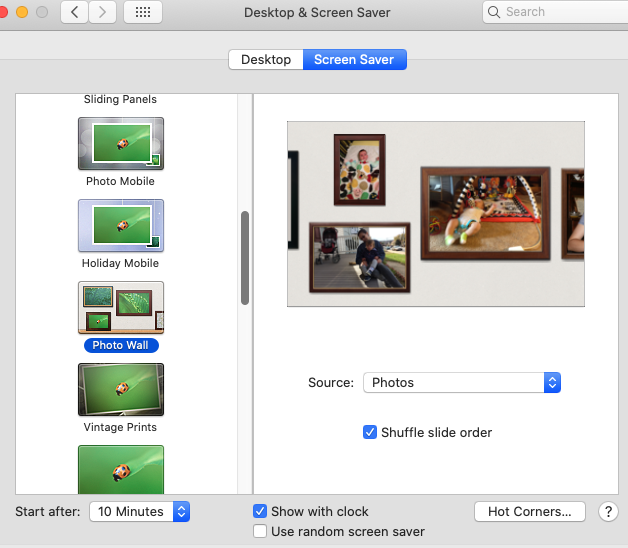Go back with the left arrow button

coord(74,12)
